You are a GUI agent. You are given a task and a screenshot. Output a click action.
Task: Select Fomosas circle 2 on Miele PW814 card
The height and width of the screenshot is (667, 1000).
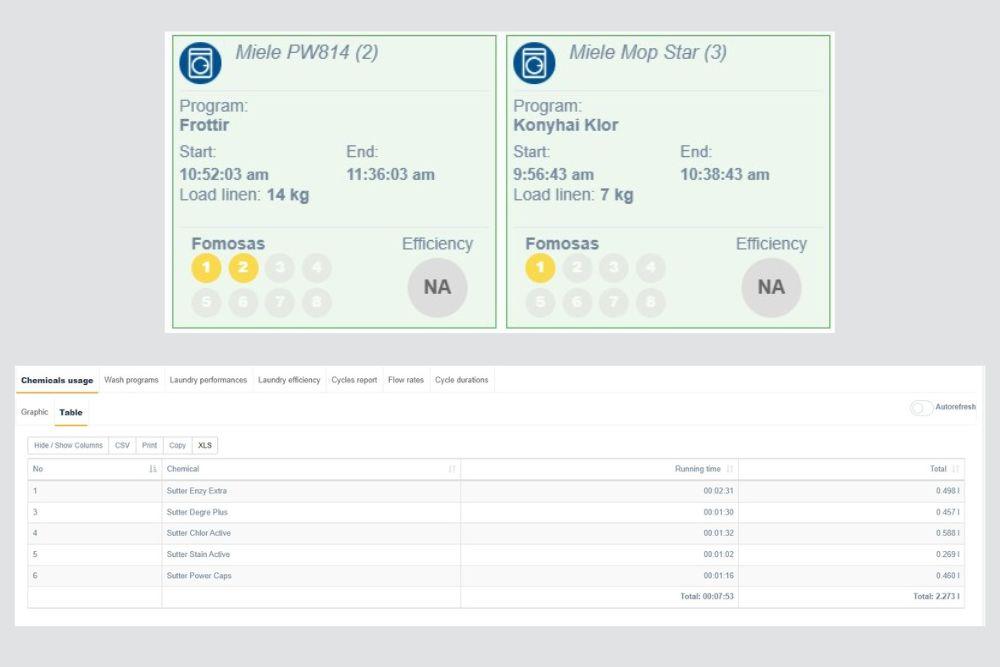click(243, 268)
